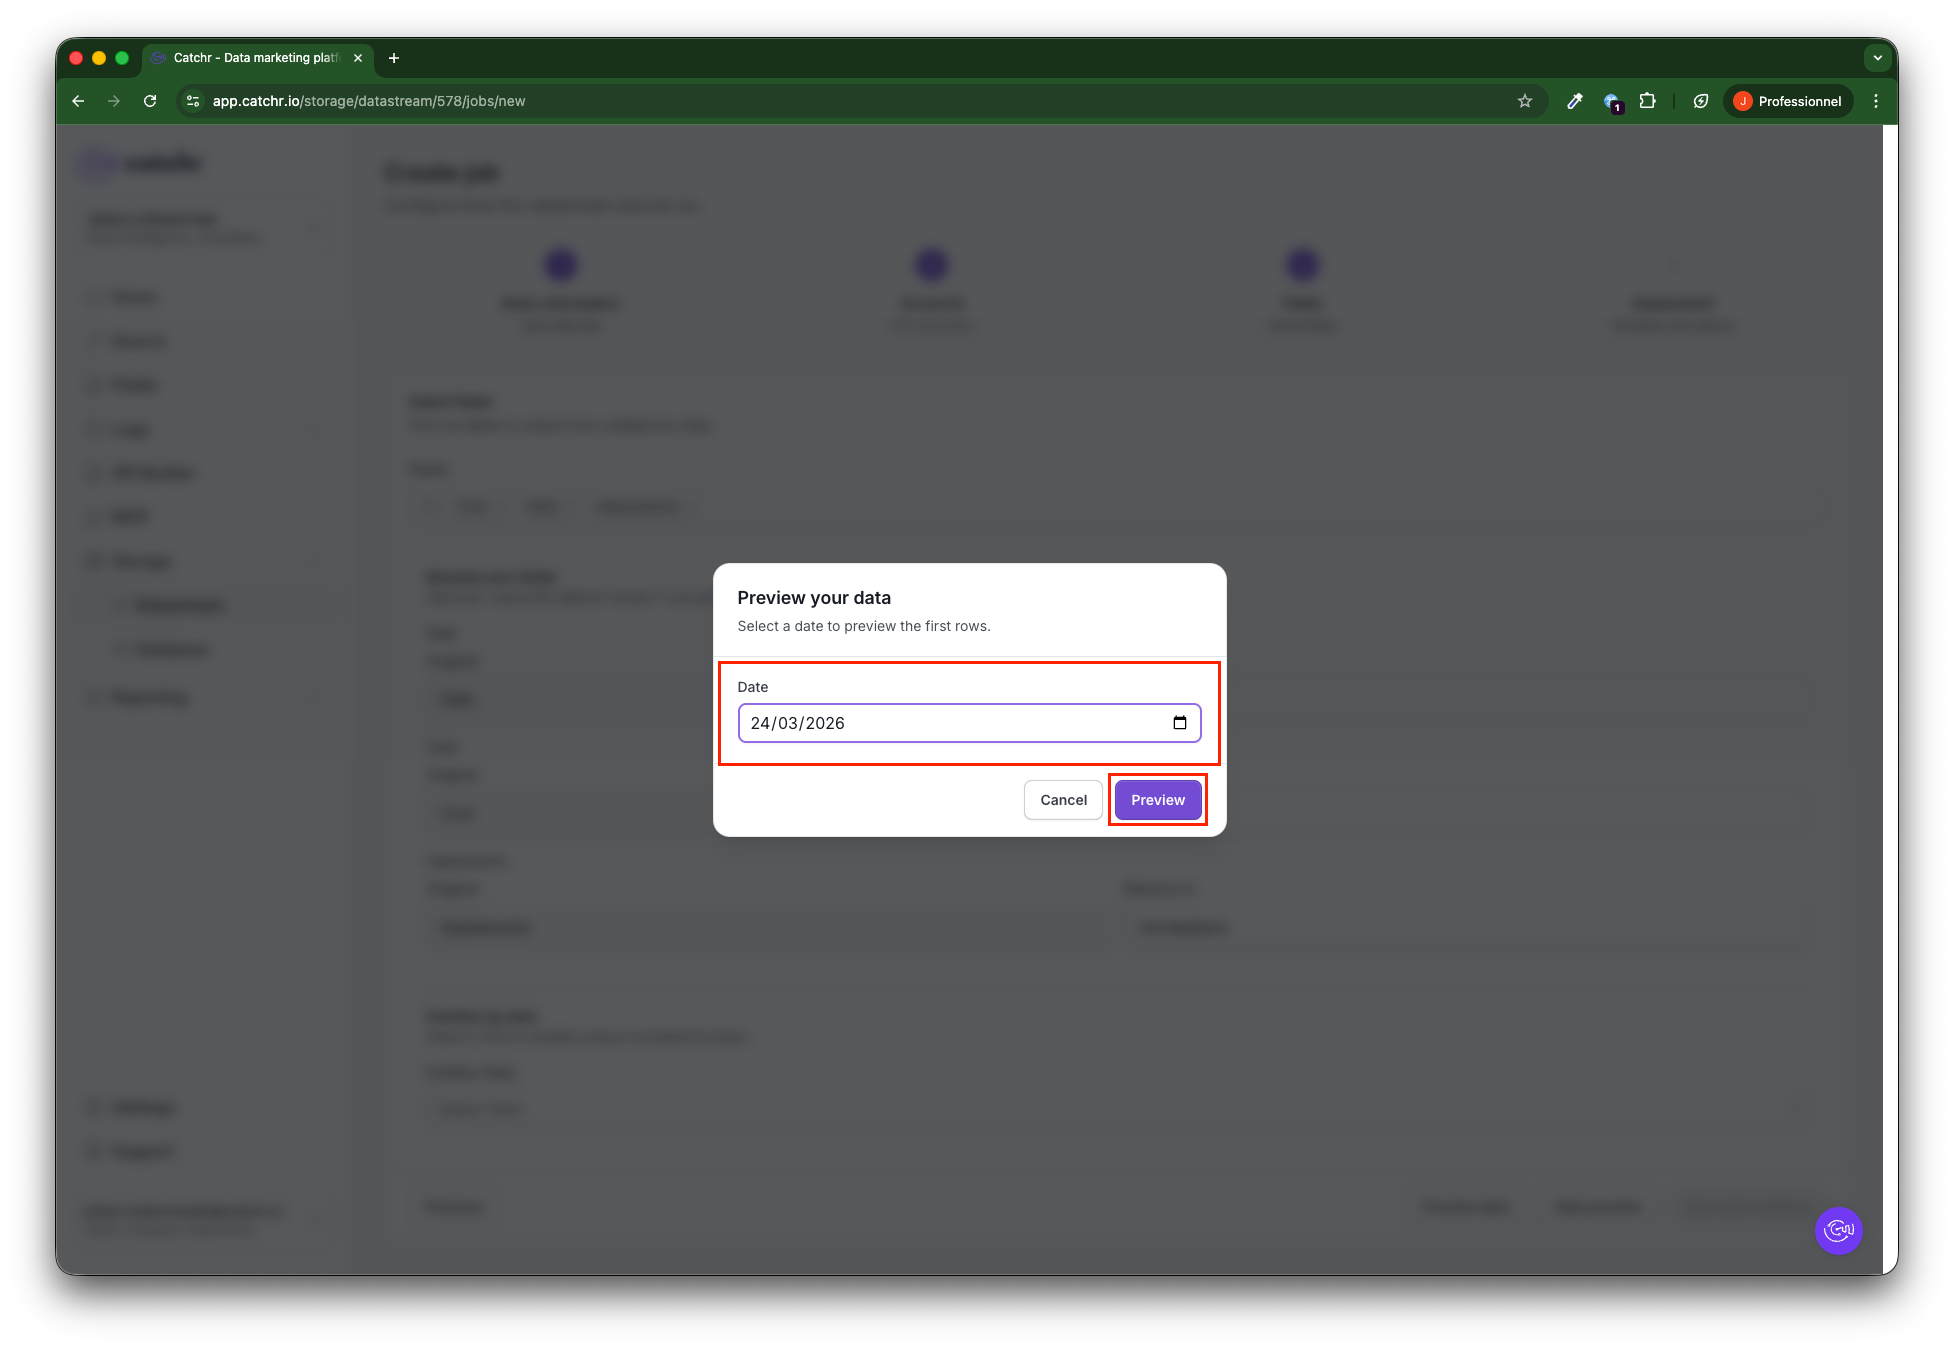The image size is (1954, 1349).
Task: Open Chrome's three-dot menu
Action: [1876, 101]
